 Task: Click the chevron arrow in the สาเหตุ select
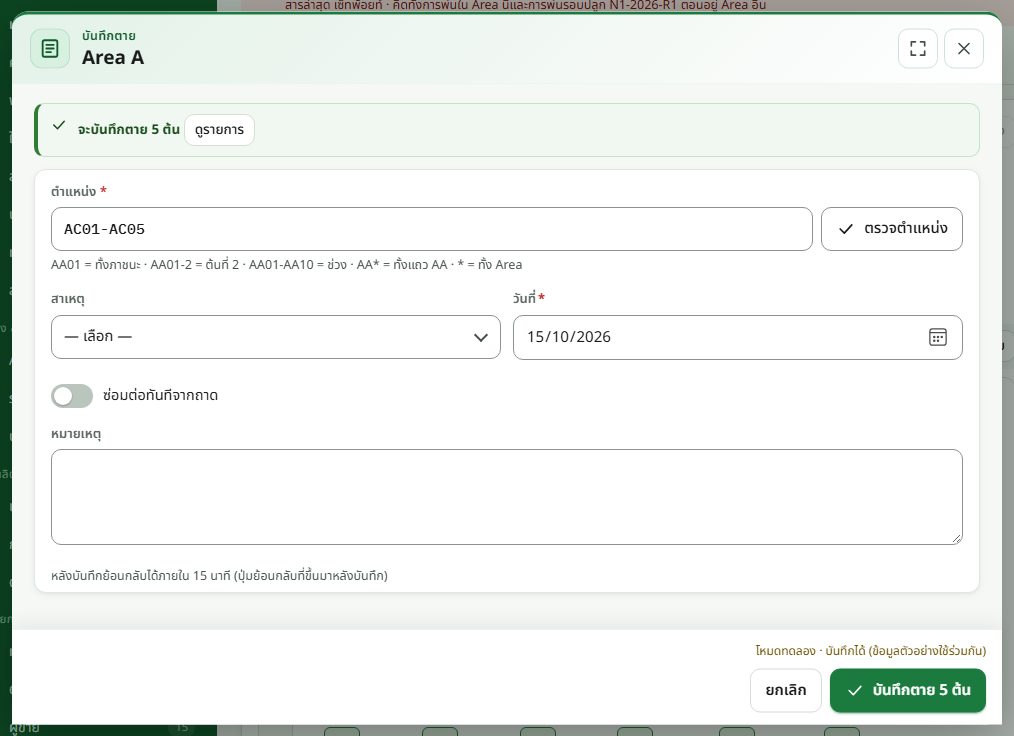pyautogui.click(x=480, y=338)
